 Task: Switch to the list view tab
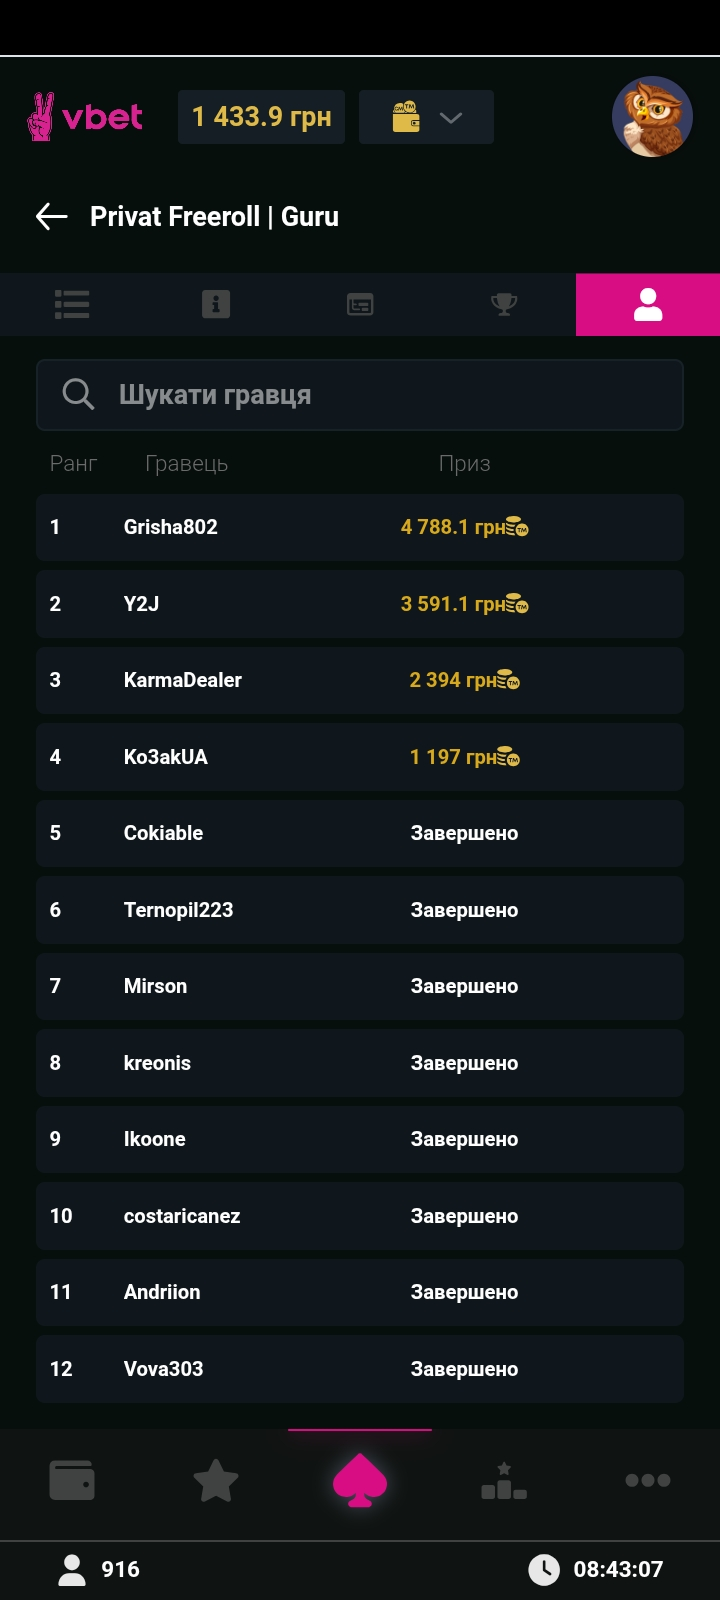[x=72, y=304]
